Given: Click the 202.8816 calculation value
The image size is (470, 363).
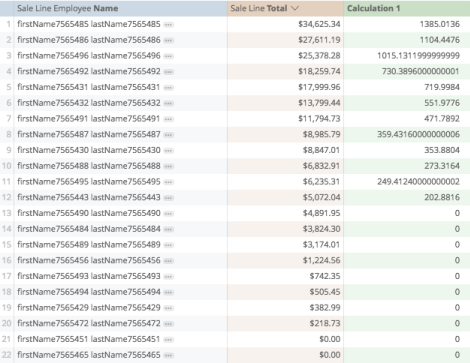Looking at the screenshot, I should (442, 197).
